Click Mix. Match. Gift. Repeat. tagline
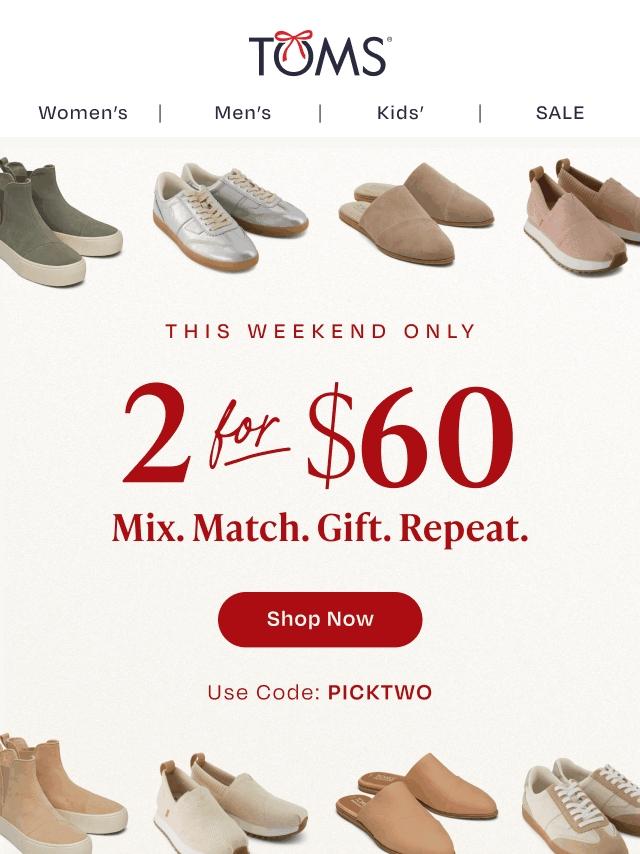640x854 pixels. point(320,529)
